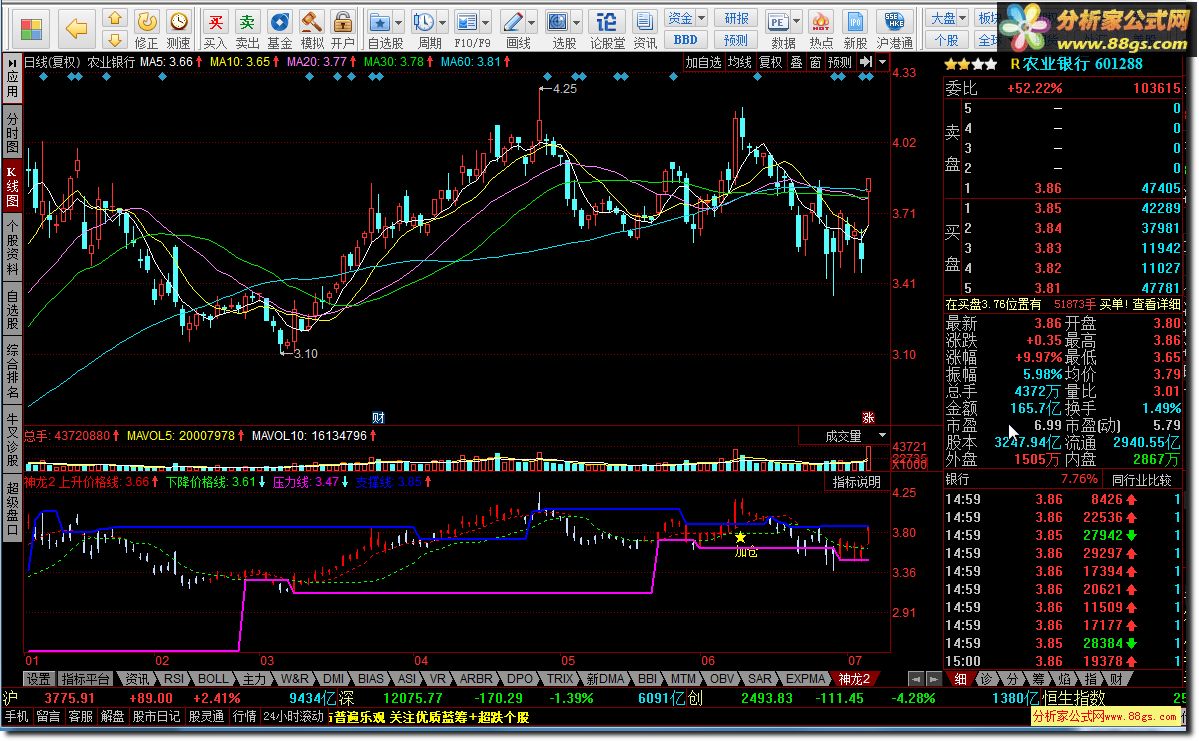Select the 神龙2 indicator tab
Screen dimensions: 1199x741
pos(854,679)
